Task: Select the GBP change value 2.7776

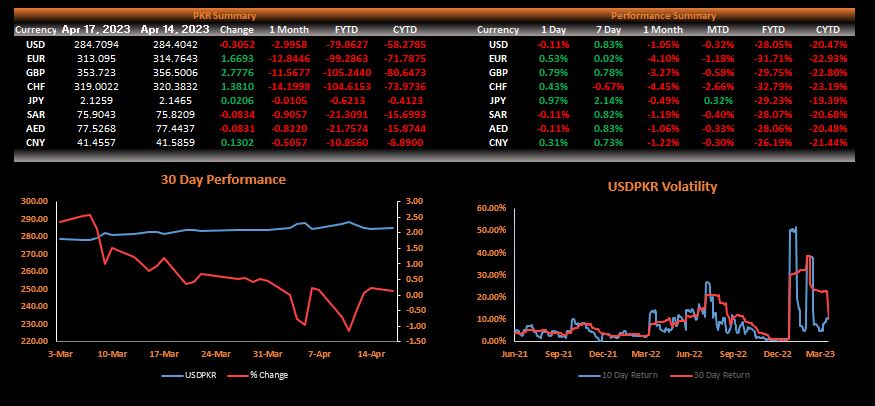Action: click(237, 72)
